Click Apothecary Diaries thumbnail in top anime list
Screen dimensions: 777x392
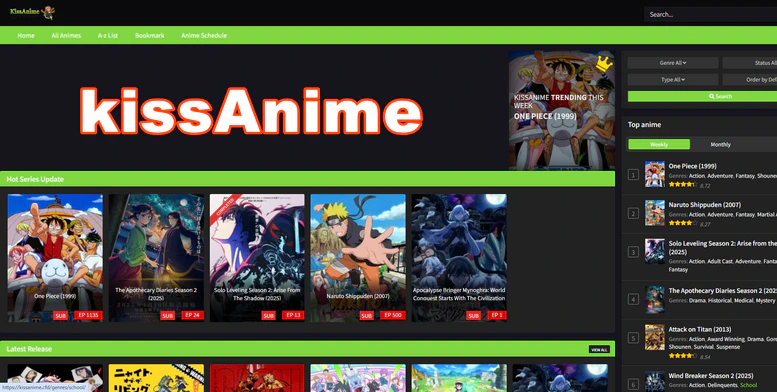coord(655,299)
